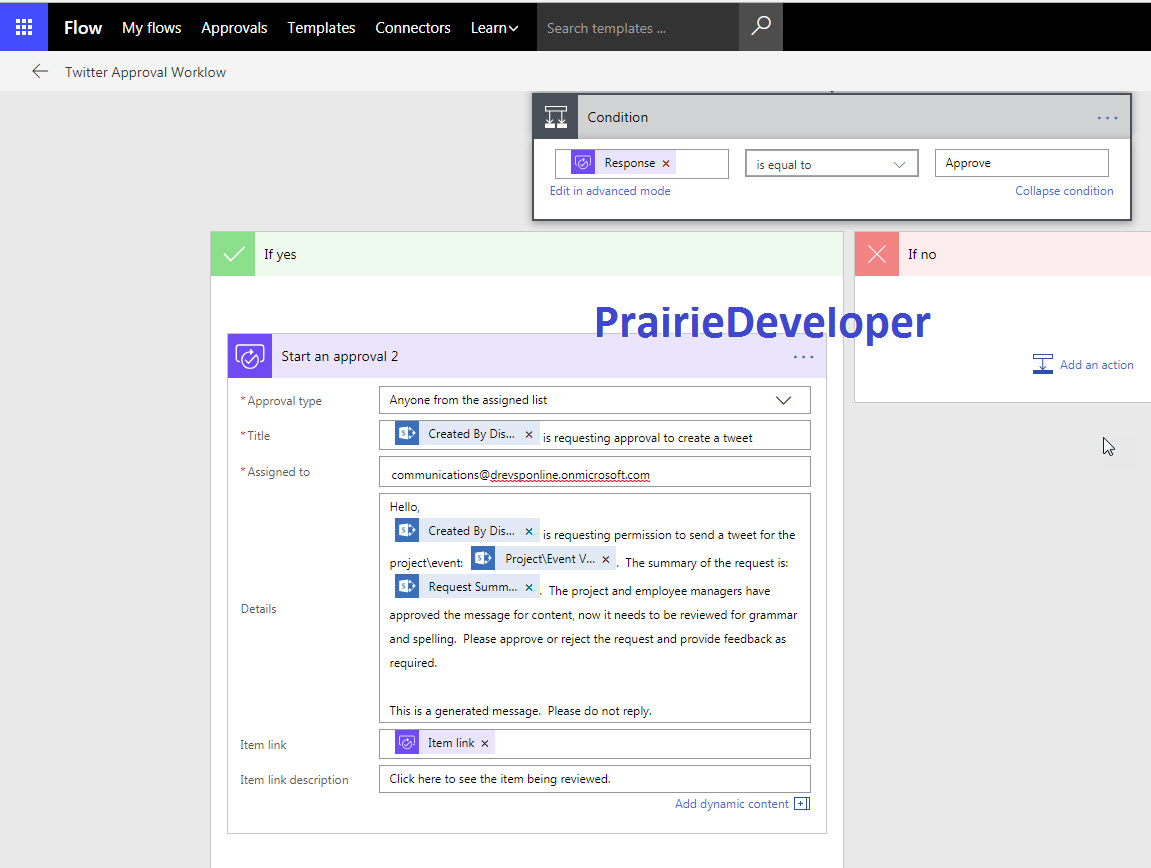Open the 'is equal to' operator dropdown
Viewport: 1151px width, 868px height.
click(x=831, y=164)
